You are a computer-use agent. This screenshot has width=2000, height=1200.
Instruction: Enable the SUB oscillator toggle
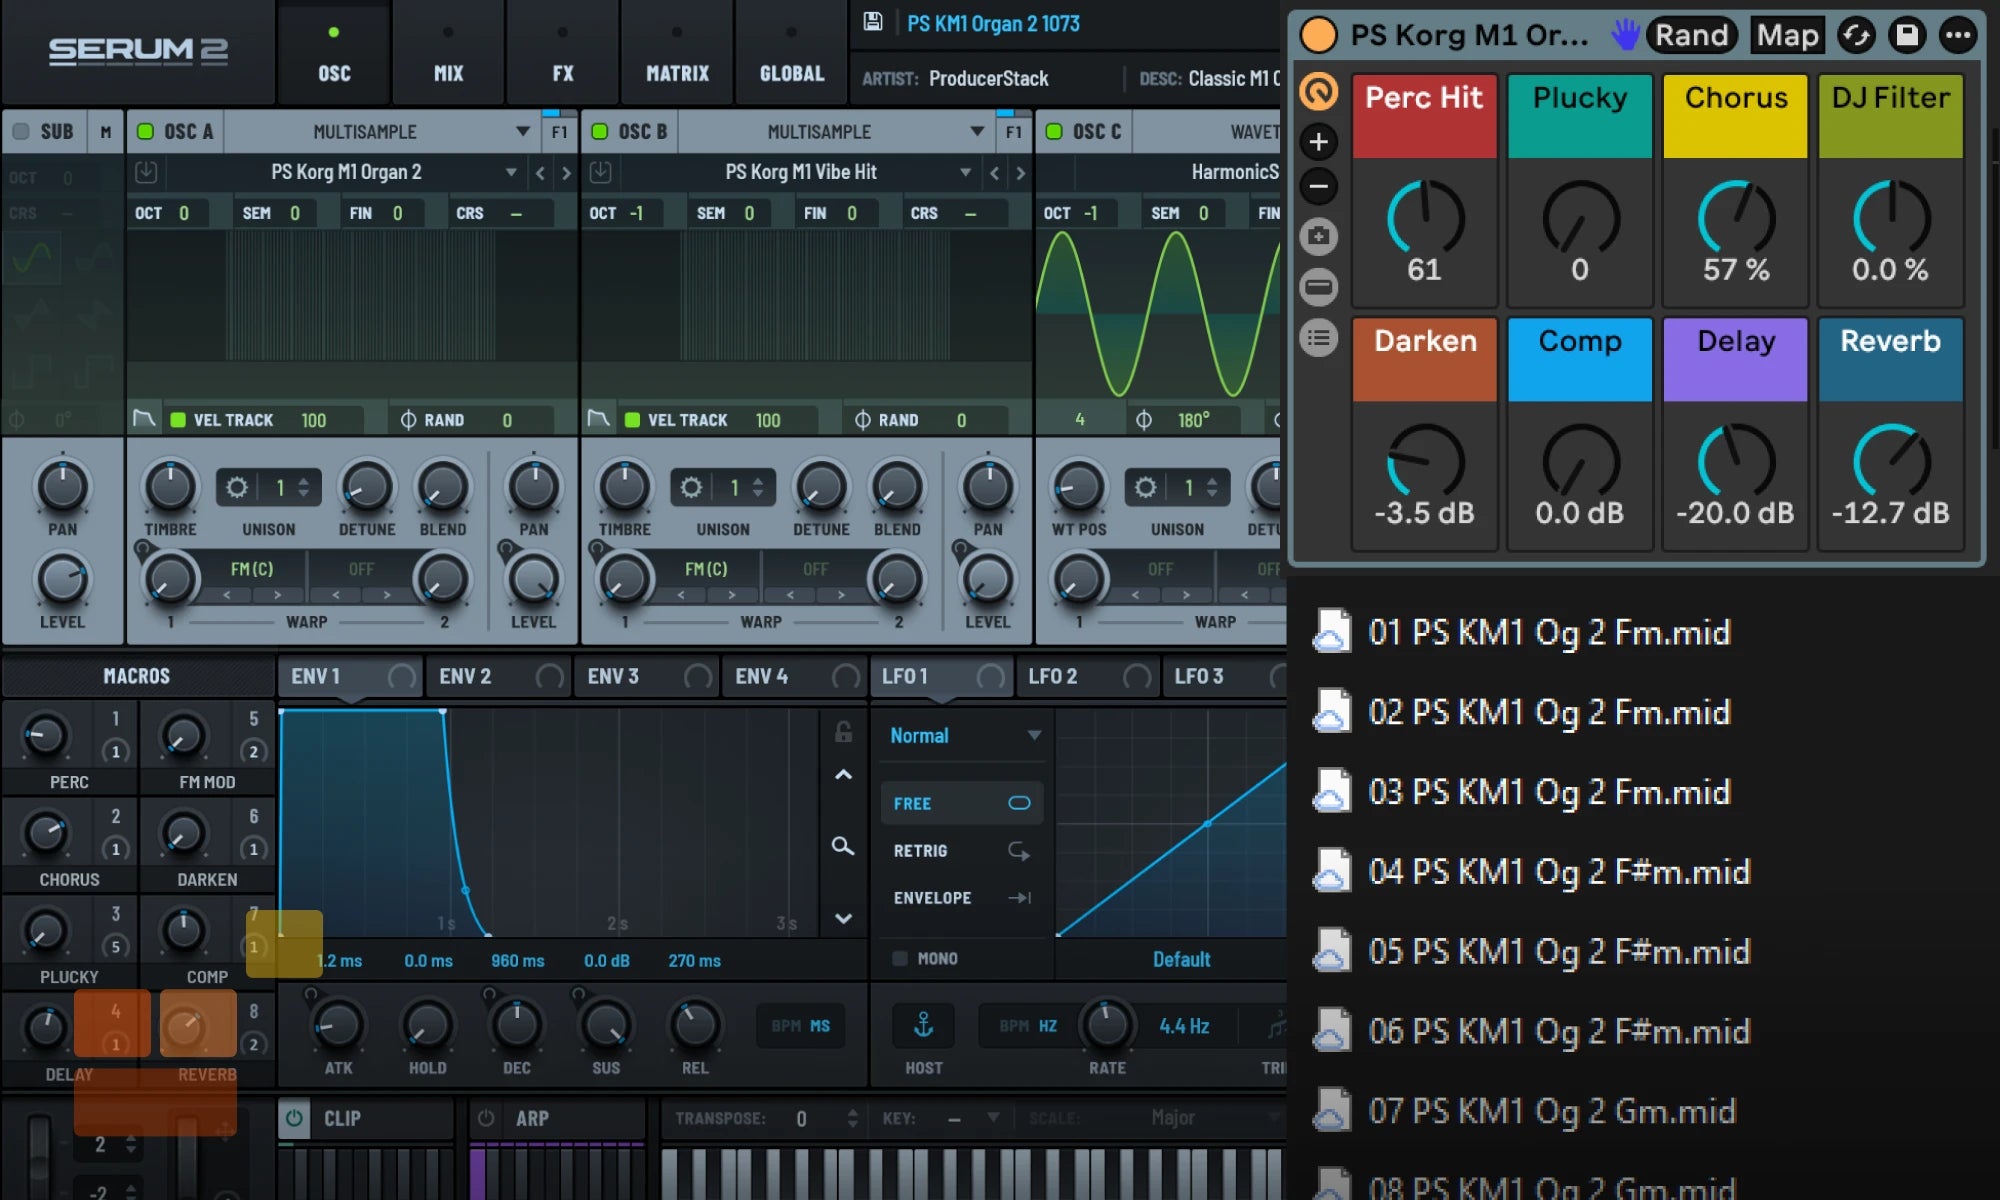pos(20,131)
